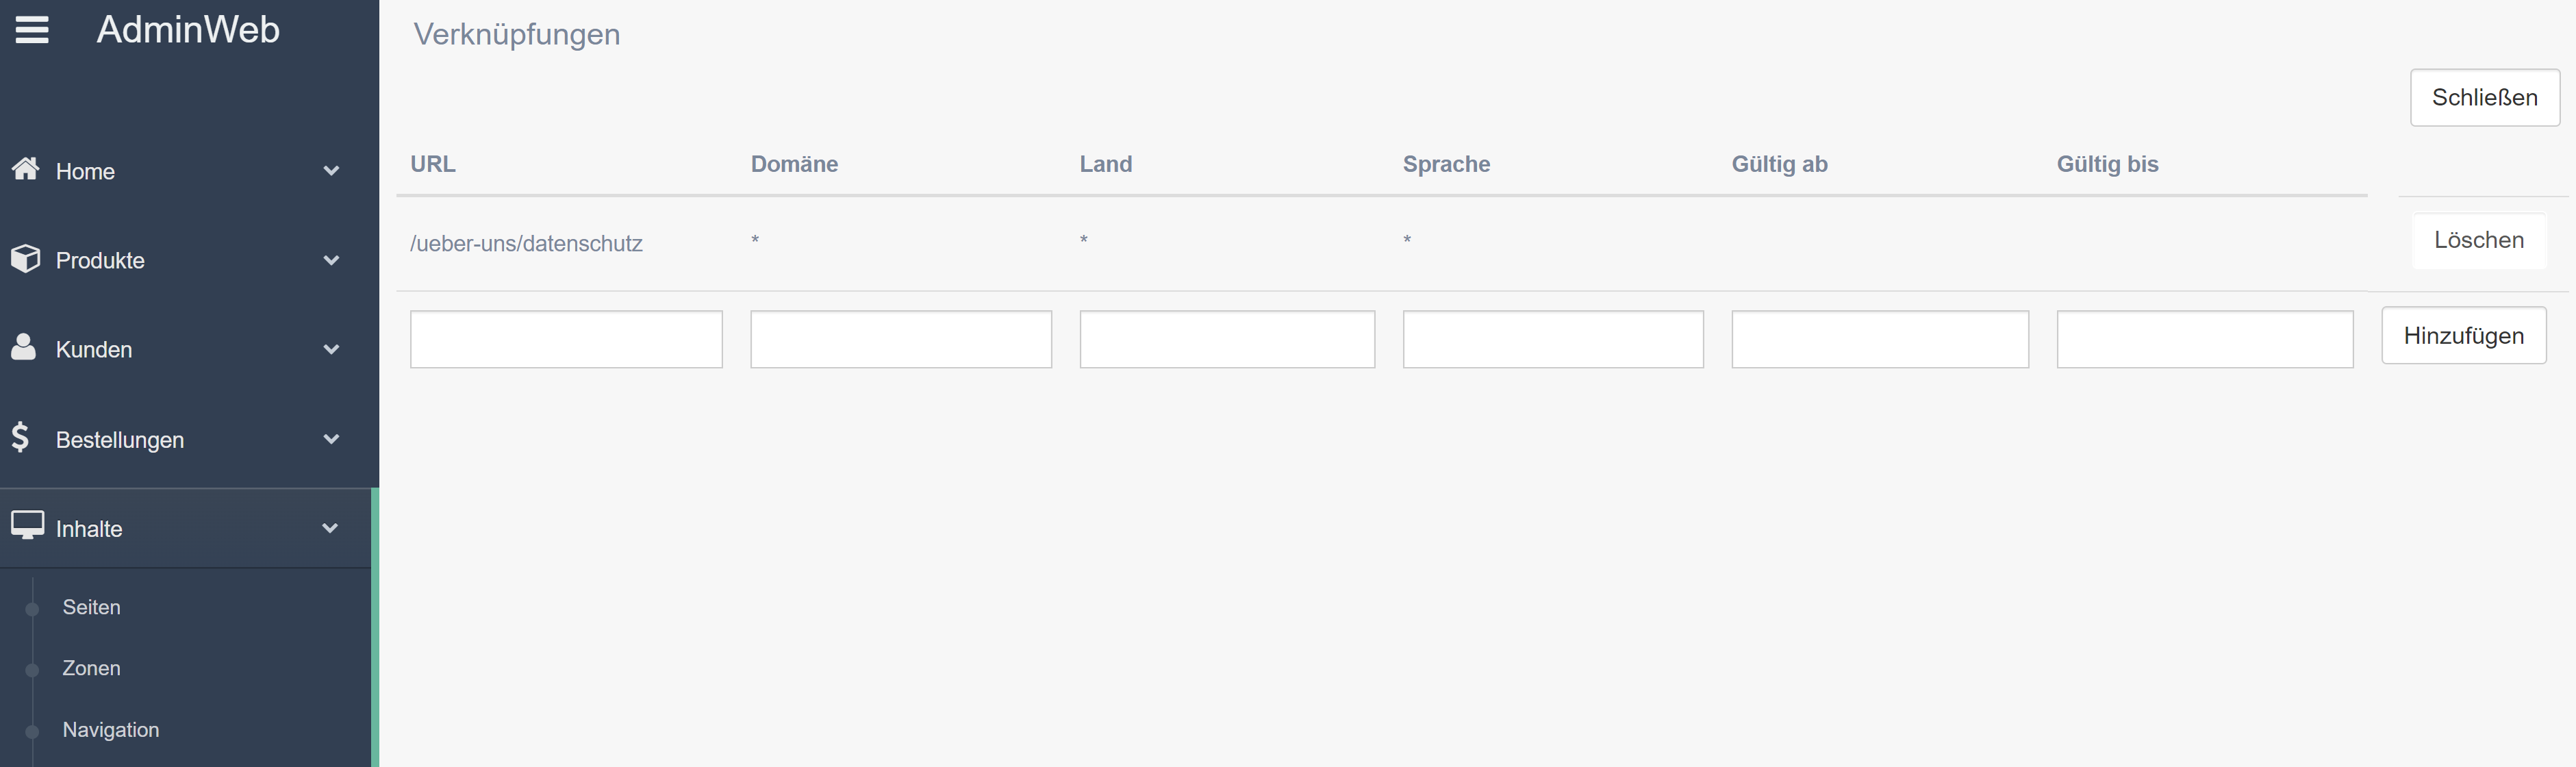Image resolution: width=2576 pixels, height=767 pixels.
Task: Click the Kunden person icon
Action: (24, 347)
